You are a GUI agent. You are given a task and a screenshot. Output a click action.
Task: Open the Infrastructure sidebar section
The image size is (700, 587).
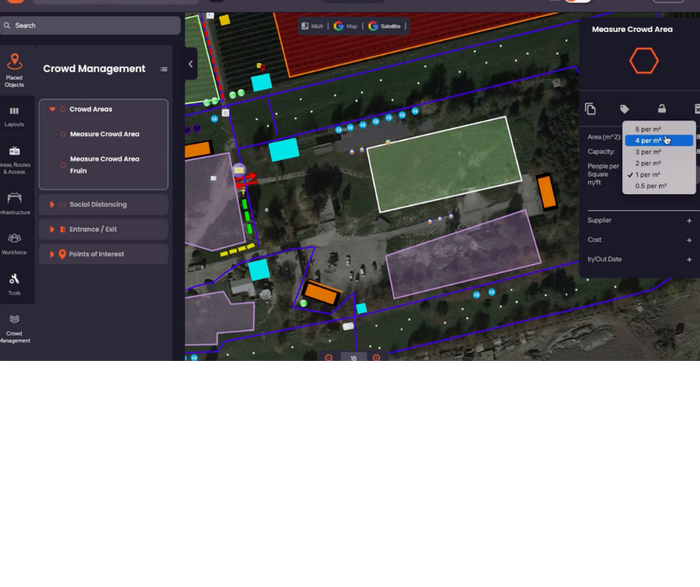click(14, 203)
